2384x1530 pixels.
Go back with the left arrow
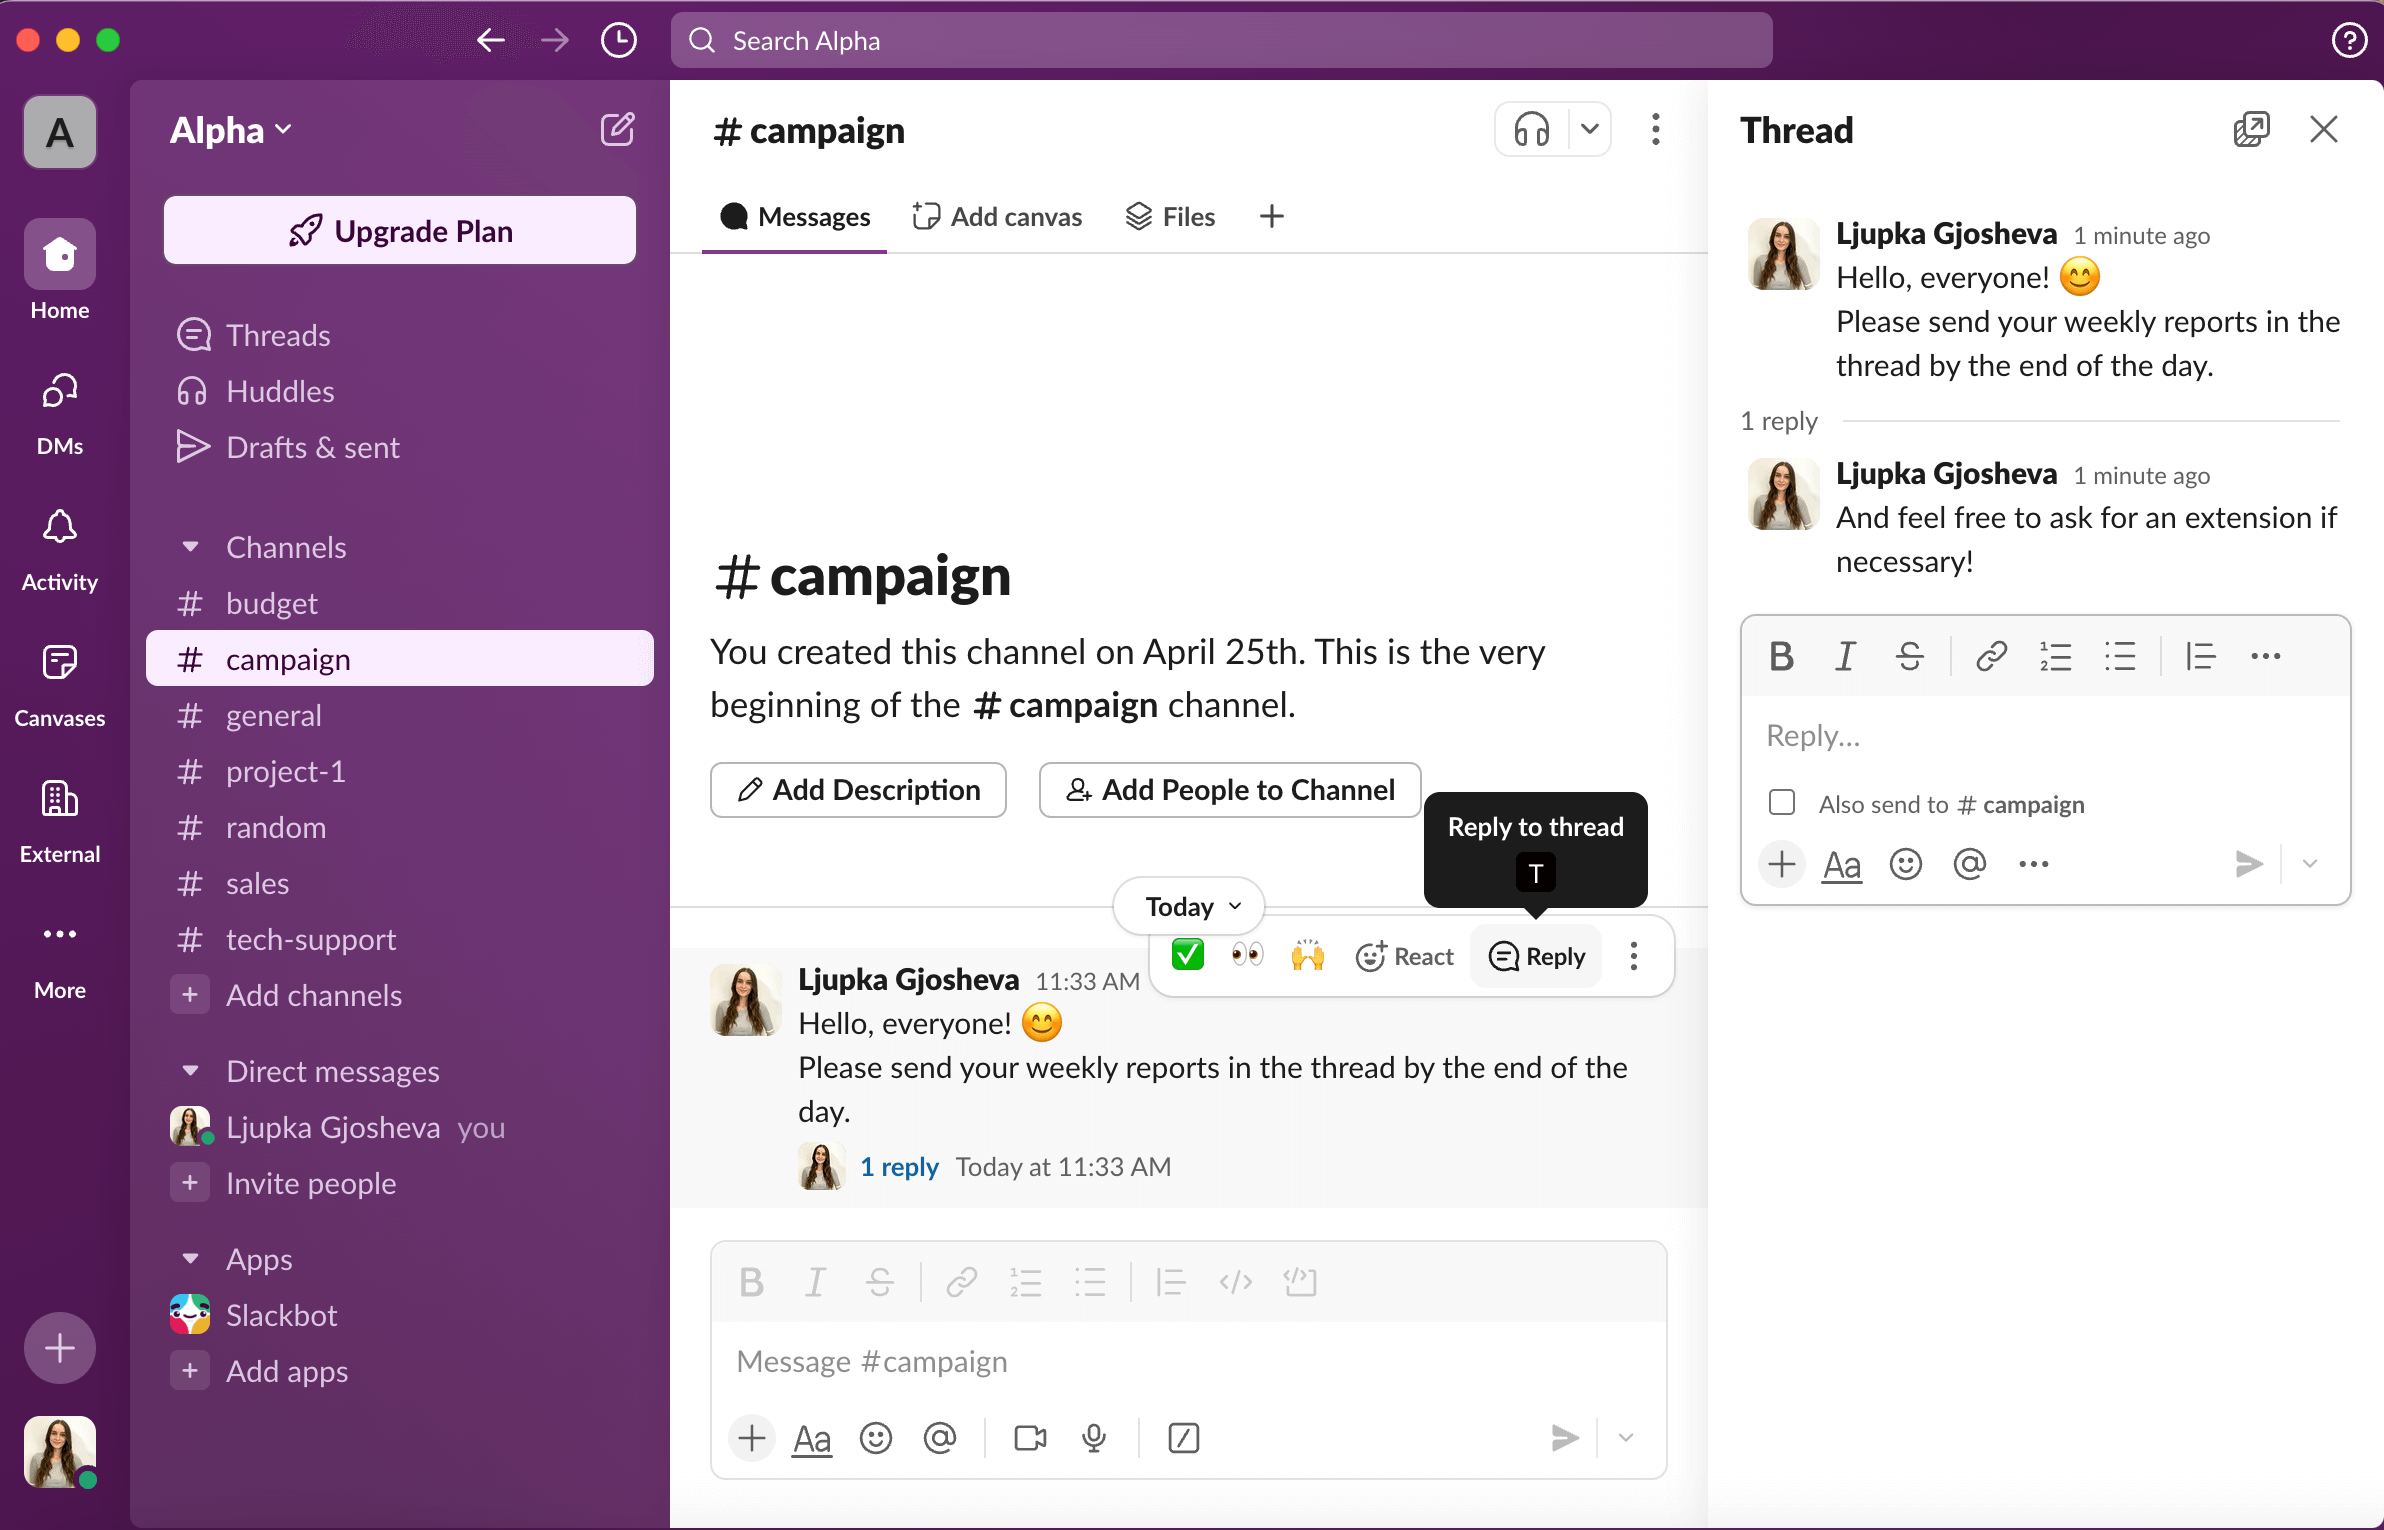pyautogui.click(x=490, y=40)
